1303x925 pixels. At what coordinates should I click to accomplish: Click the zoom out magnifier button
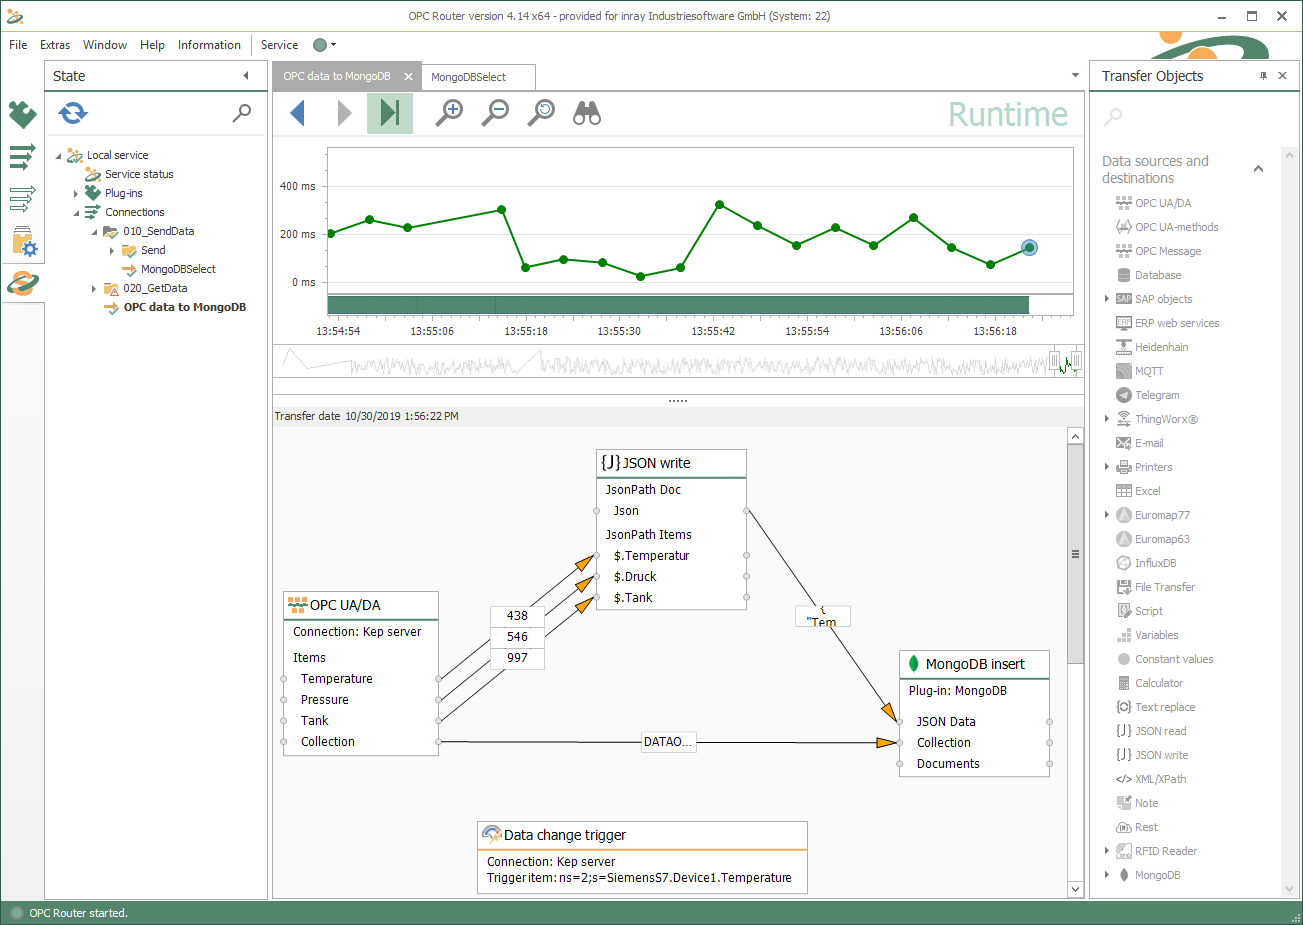point(494,113)
